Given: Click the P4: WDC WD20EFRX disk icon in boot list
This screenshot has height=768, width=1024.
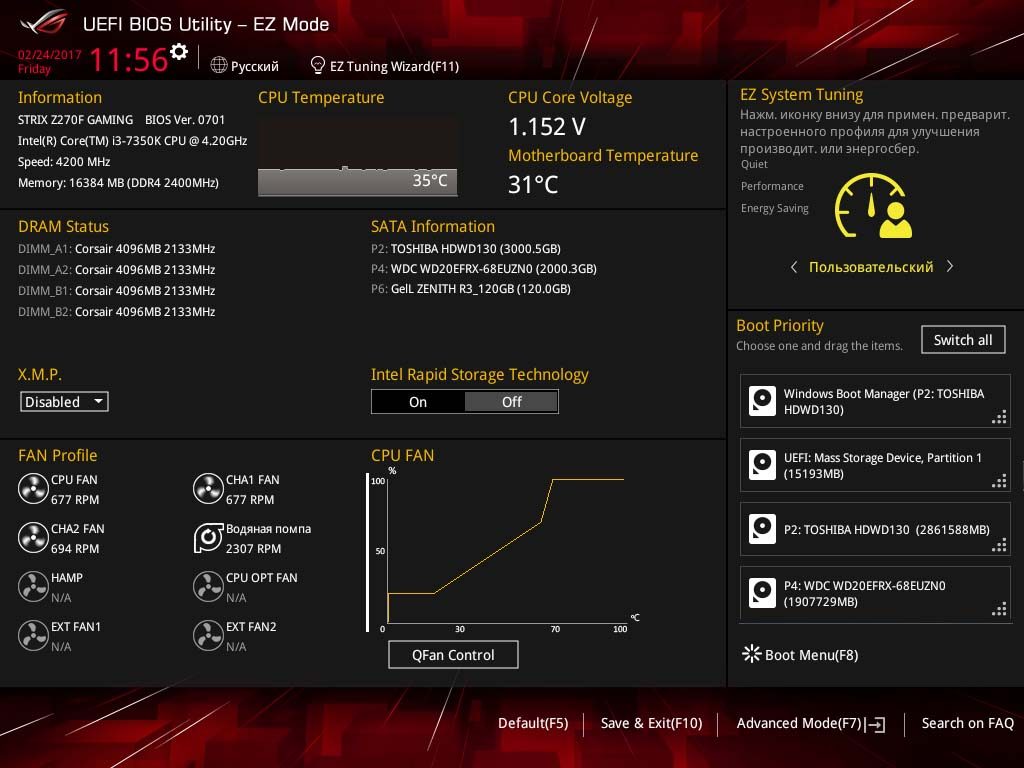Looking at the screenshot, I should point(762,593).
